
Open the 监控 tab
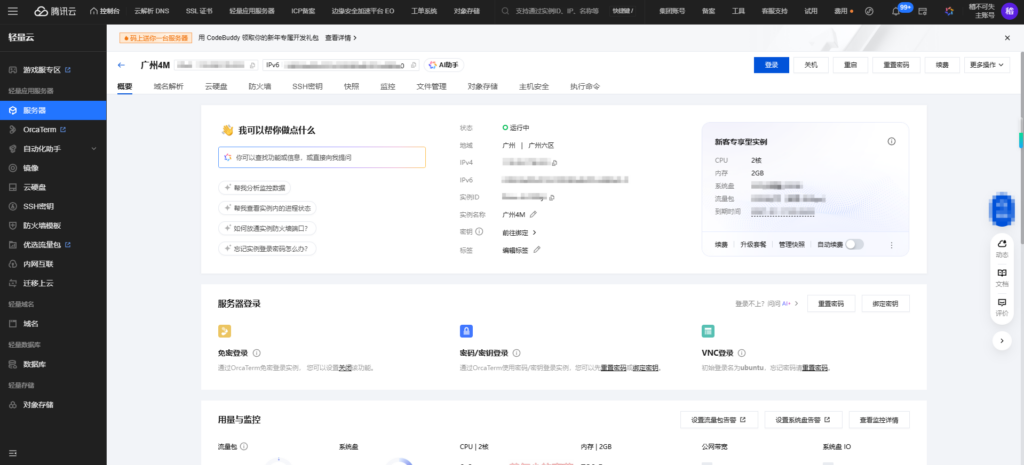388,87
